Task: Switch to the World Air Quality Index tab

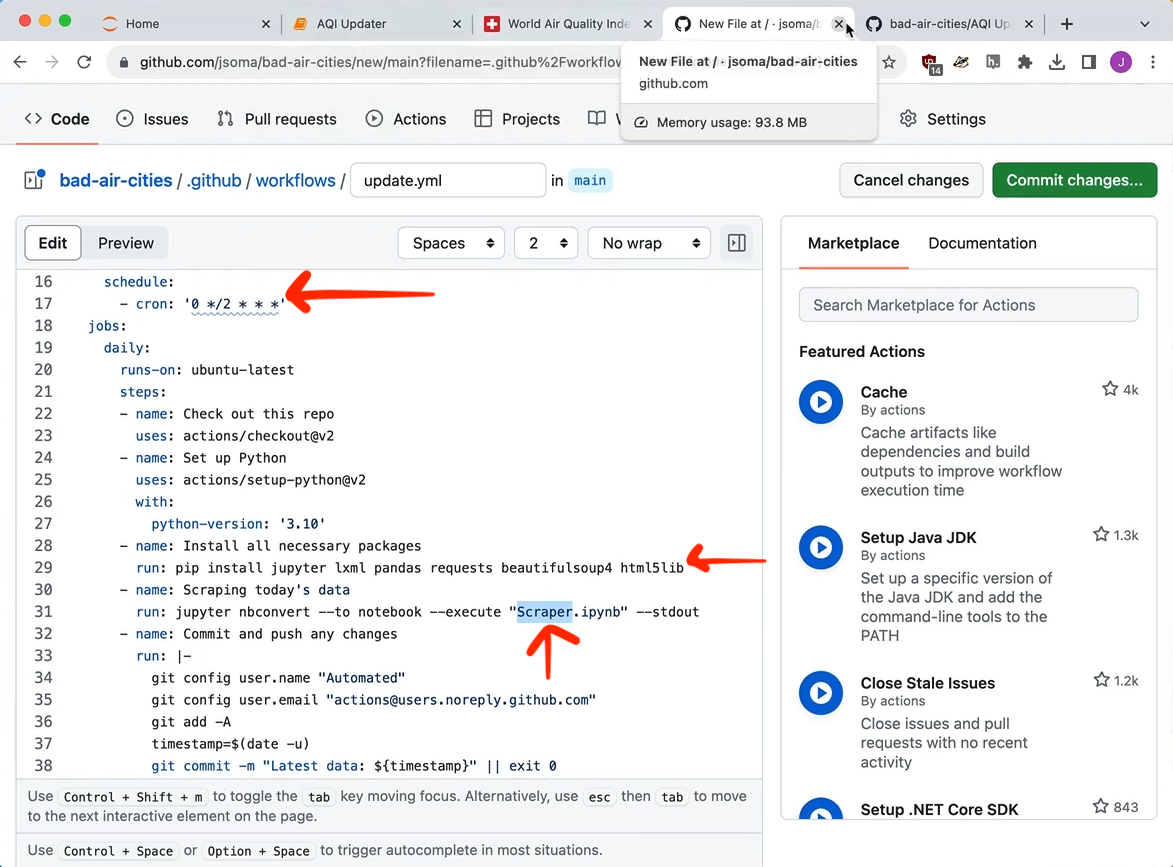Action: [568, 24]
